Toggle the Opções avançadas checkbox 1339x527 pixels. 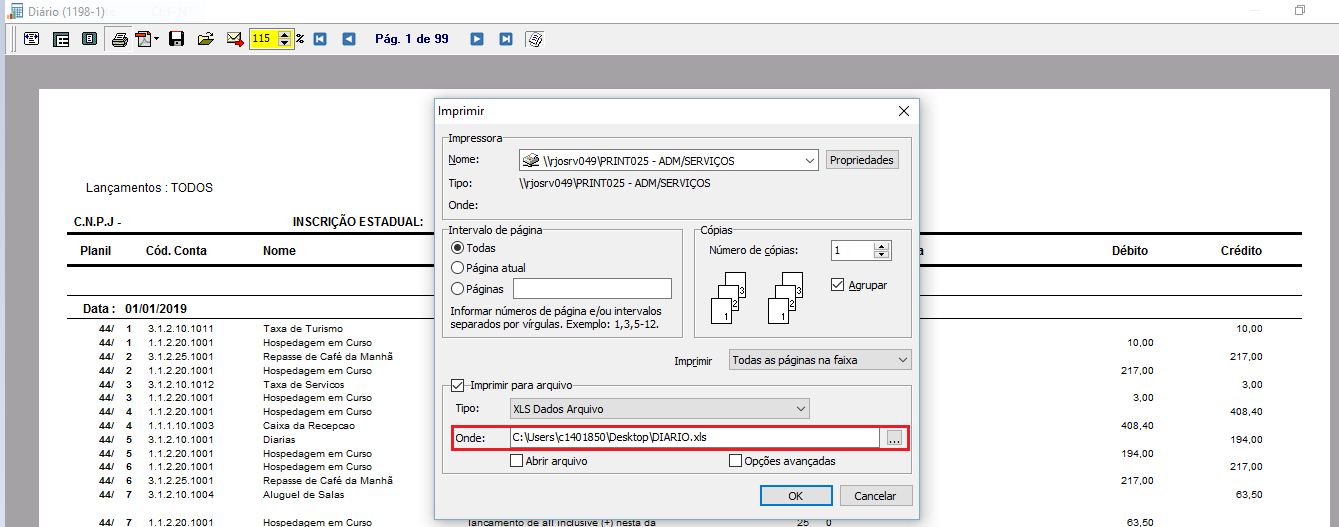[x=735, y=461]
